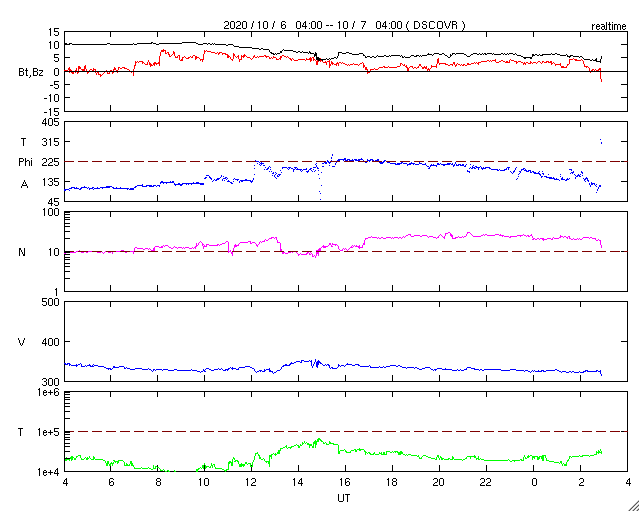The image size is (640, 512).
Task: Select the 'A' label below Phi
Action: tap(24, 185)
